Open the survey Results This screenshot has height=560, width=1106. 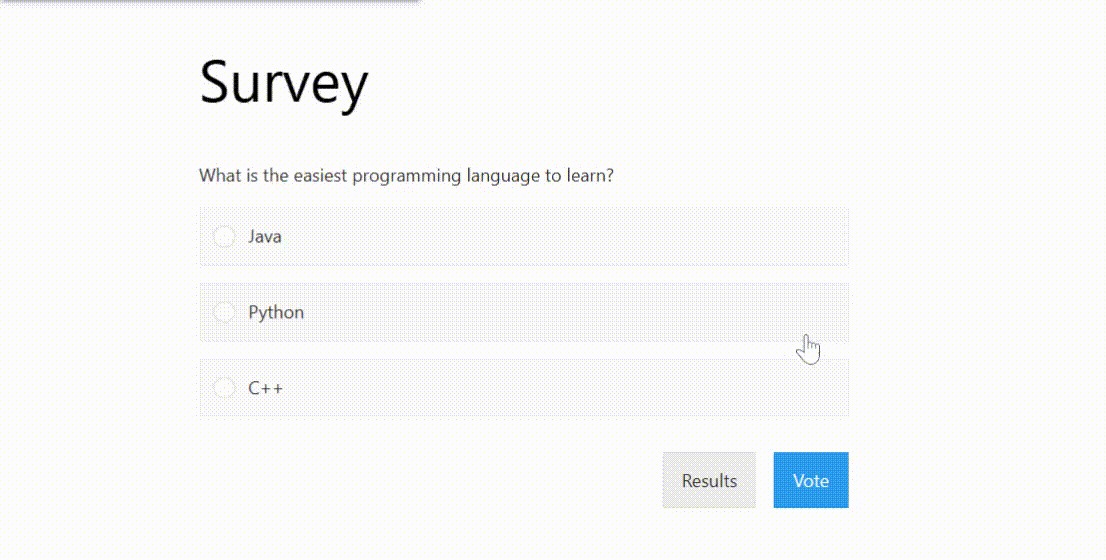(x=709, y=480)
